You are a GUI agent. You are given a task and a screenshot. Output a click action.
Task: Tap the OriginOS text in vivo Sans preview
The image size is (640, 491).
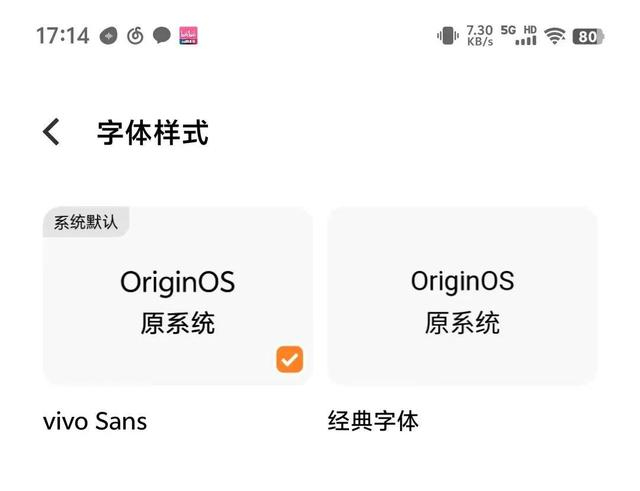177,282
